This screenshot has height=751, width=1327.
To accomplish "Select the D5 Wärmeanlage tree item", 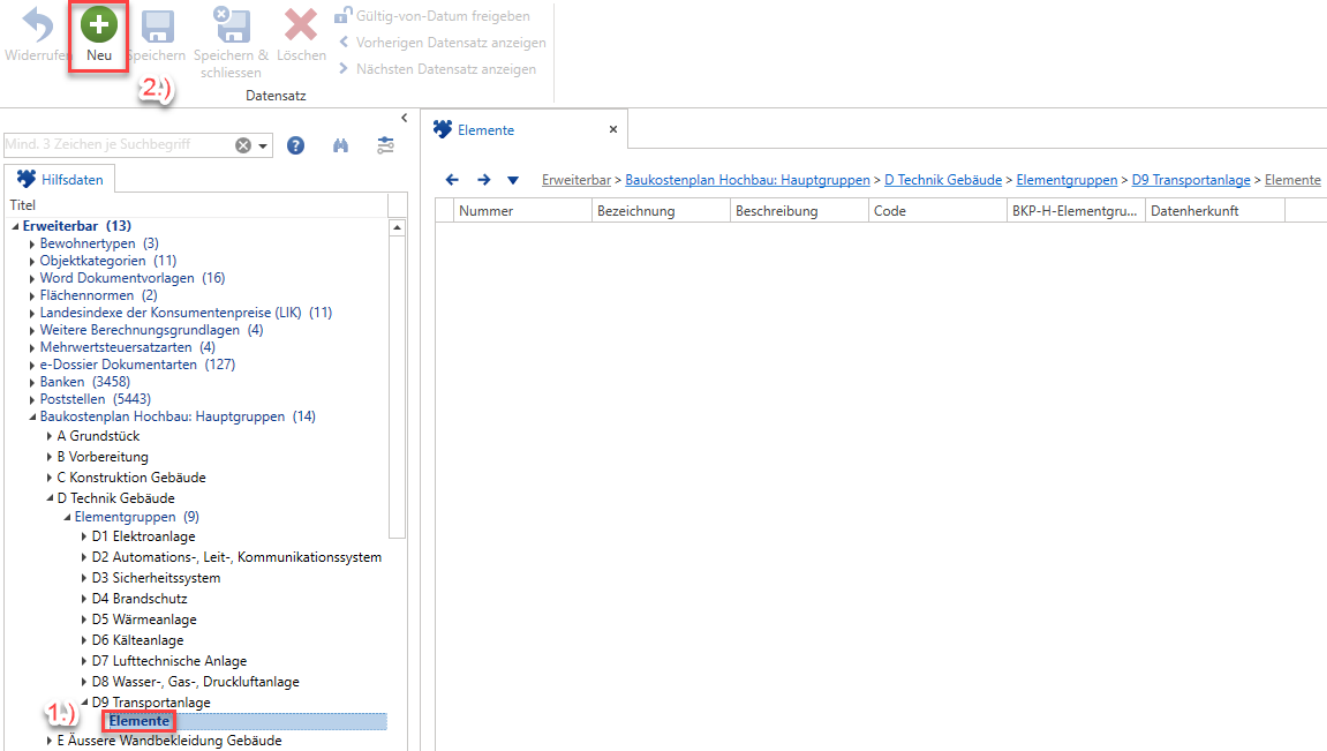I will click(x=144, y=620).
